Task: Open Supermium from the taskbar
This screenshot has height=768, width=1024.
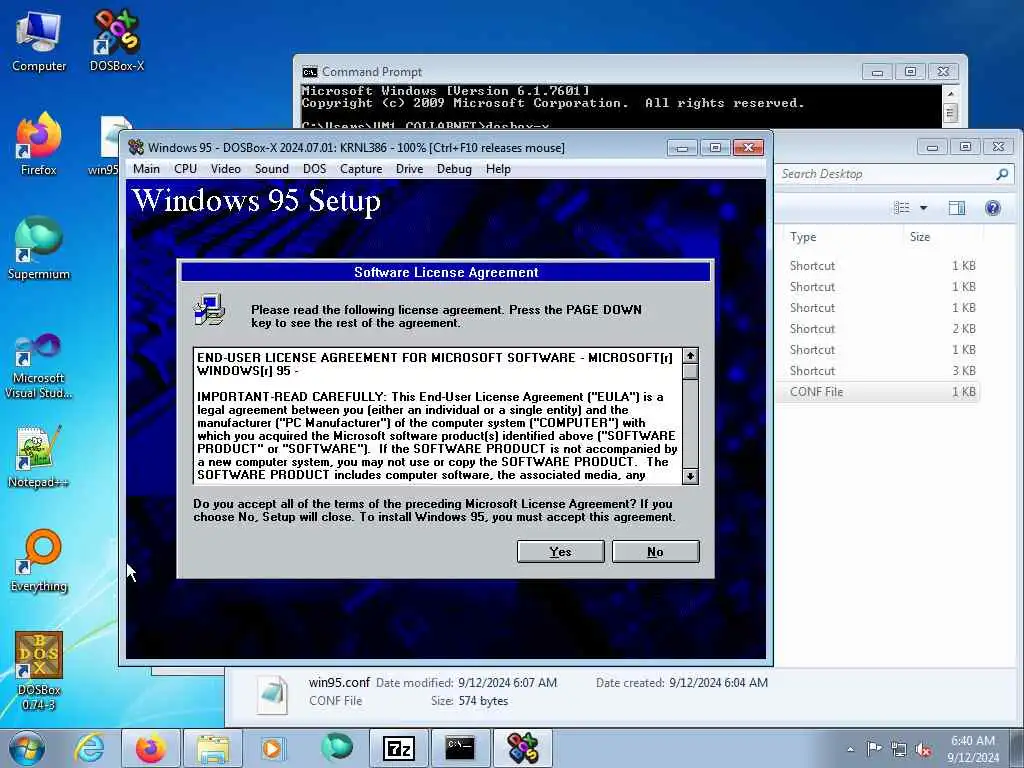Action: (x=337, y=748)
